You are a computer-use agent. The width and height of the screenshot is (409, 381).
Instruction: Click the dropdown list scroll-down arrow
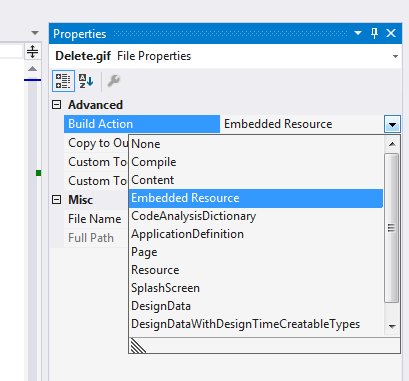click(392, 326)
